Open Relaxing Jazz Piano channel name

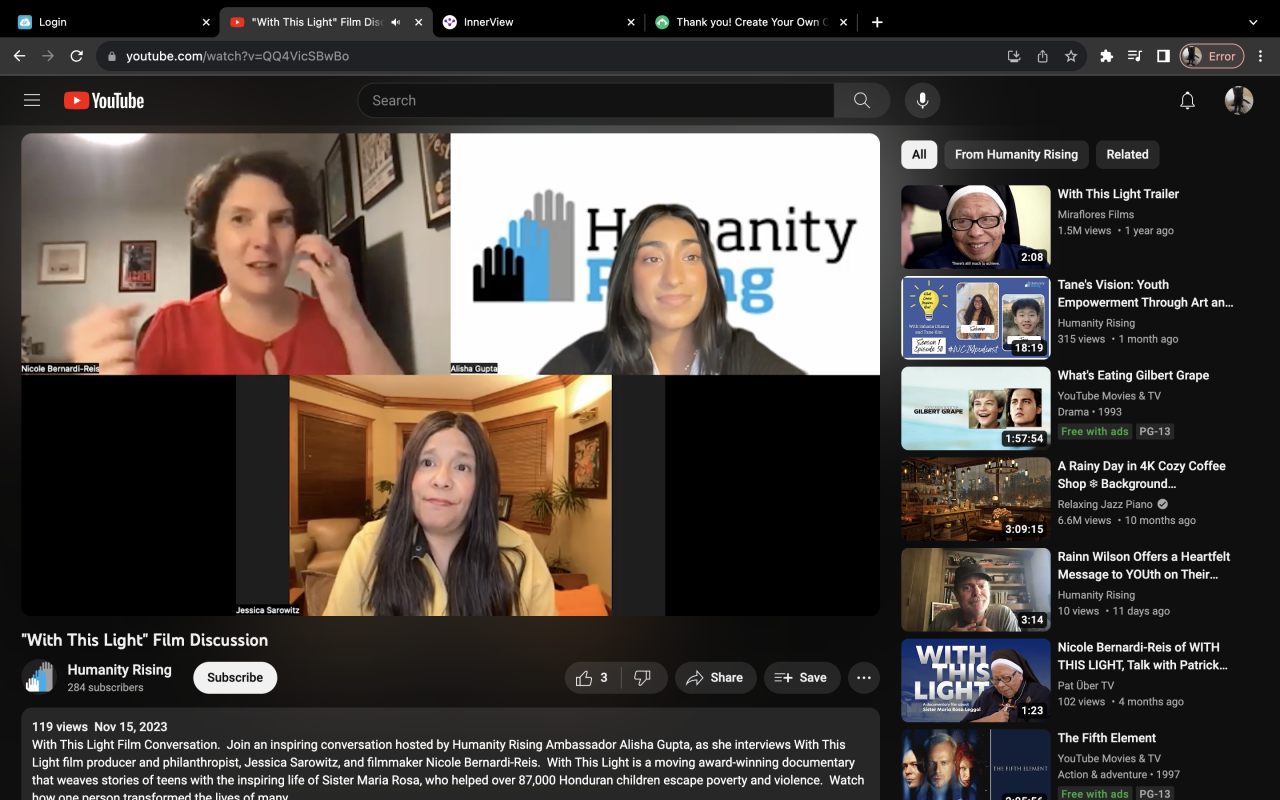pos(1105,504)
